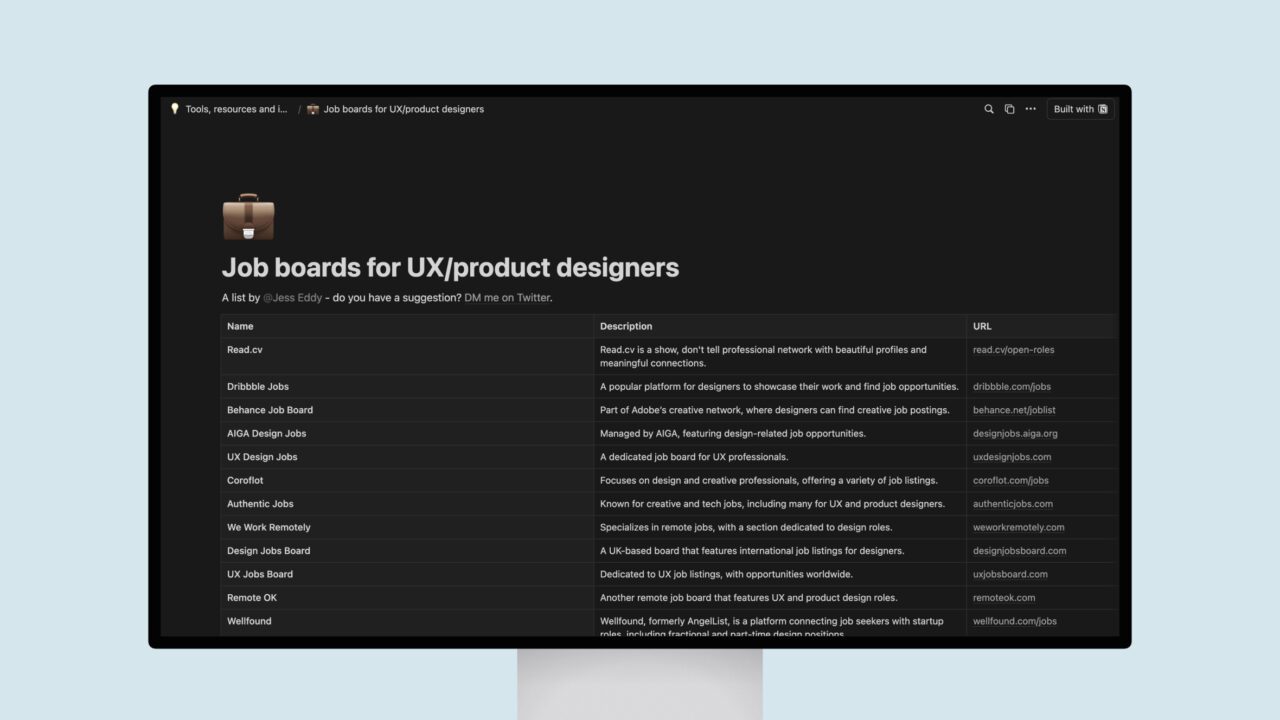Open the dribbble.com/jobs link

1012,387
